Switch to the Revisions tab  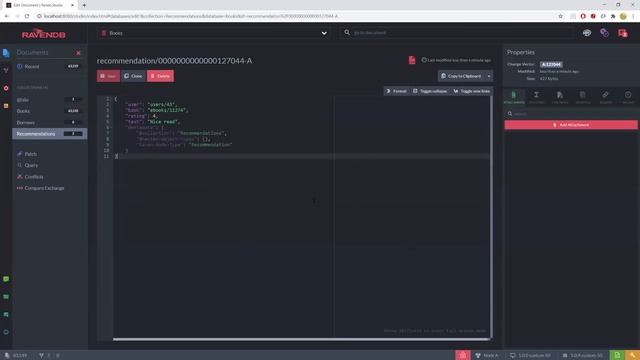click(x=582, y=97)
